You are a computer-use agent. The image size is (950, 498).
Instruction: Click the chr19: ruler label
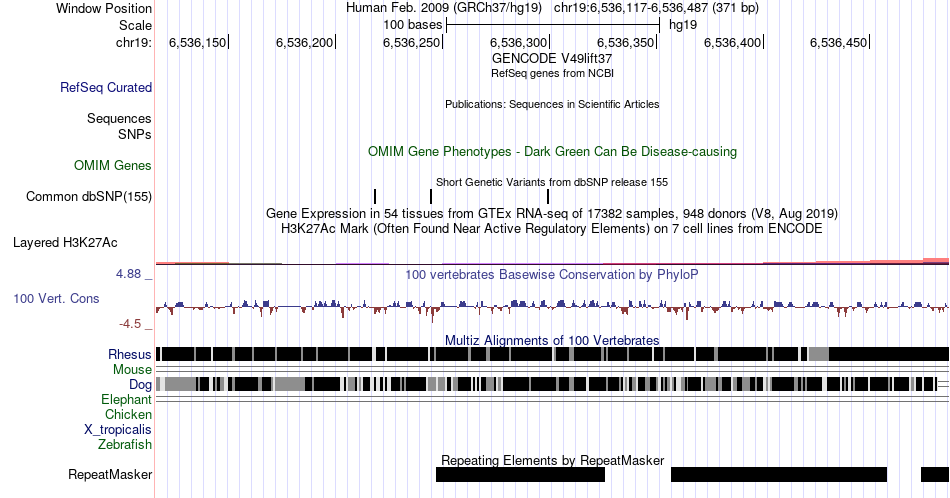134,42
